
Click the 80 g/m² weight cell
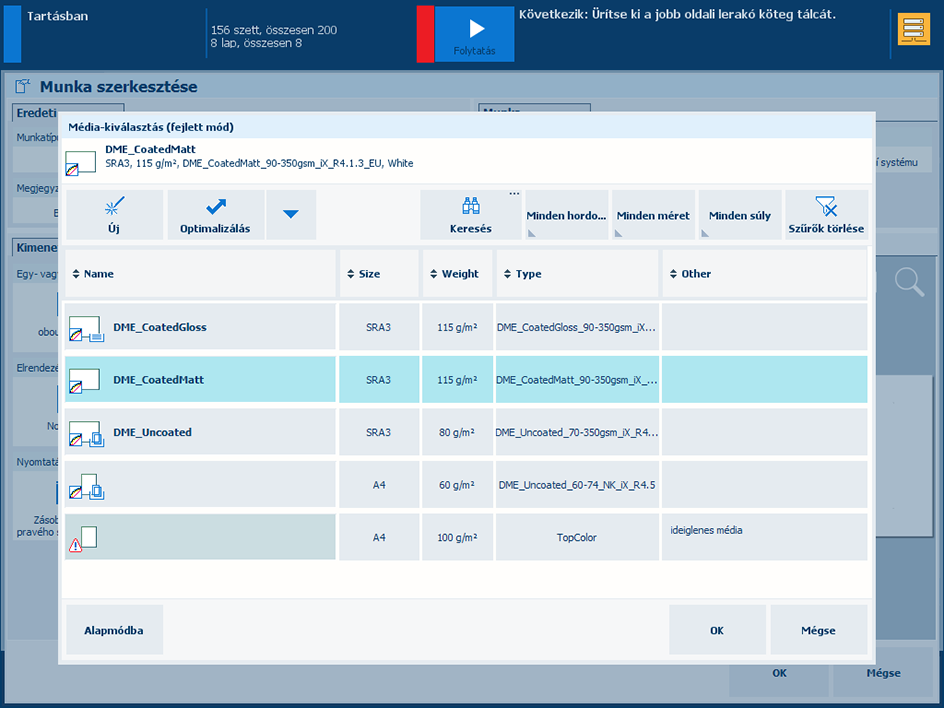click(458, 432)
